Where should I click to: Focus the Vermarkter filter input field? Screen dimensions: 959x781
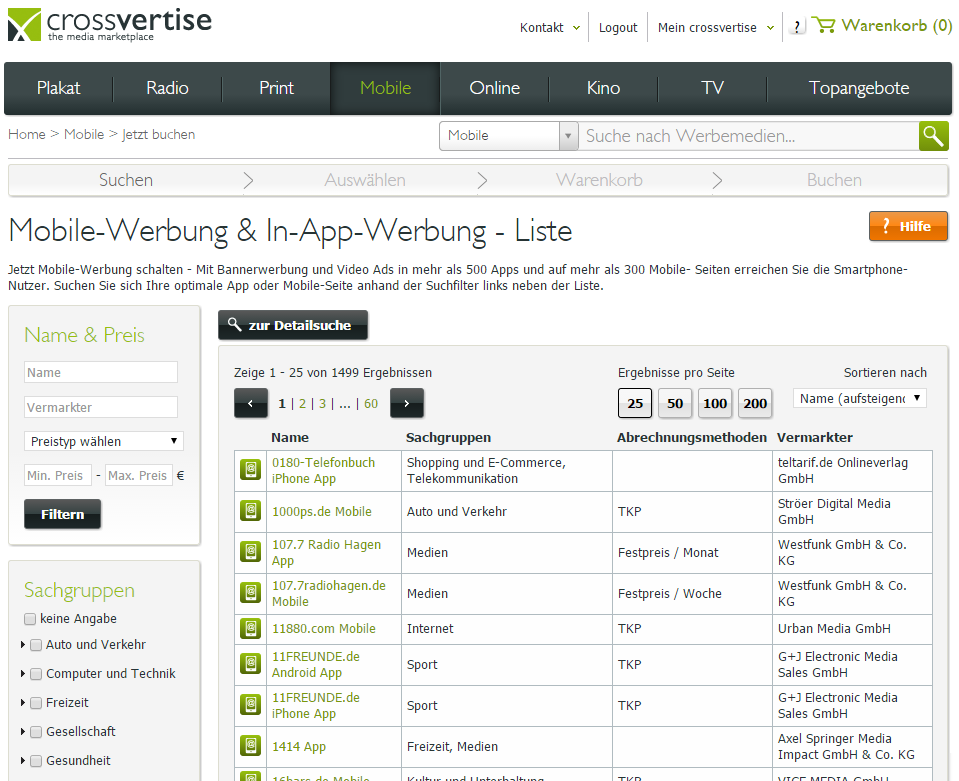pos(101,407)
